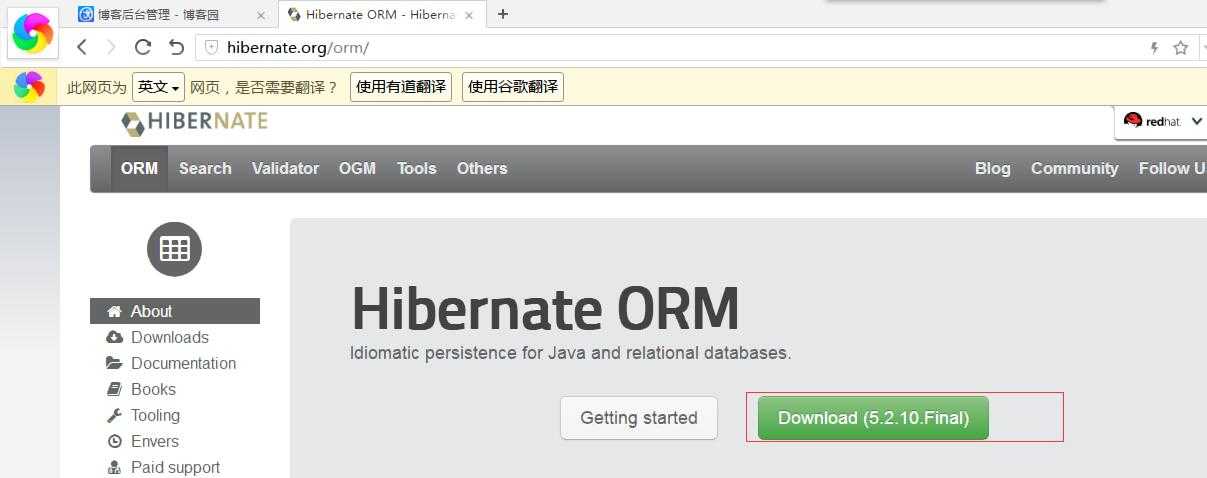The height and width of the screenshot is (478, 1207).
Task: Click Download (5.2.10.Final) green button
Action: point(873,418)
